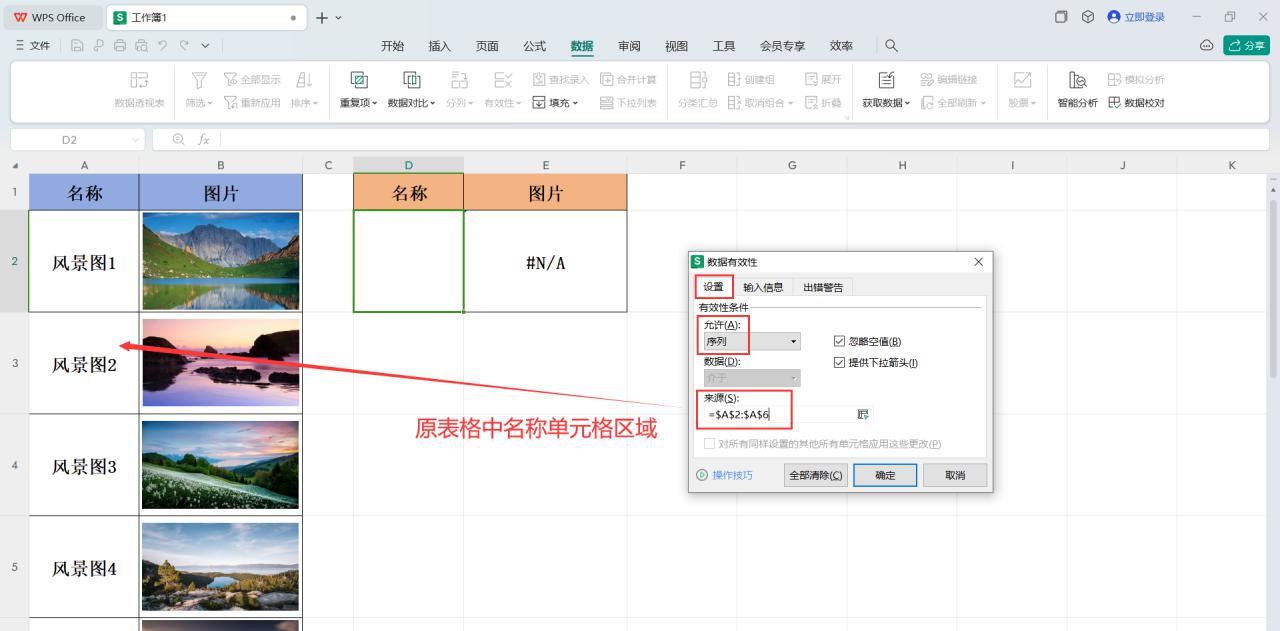Open the 文件 file menu

click(x=33, y=46)
